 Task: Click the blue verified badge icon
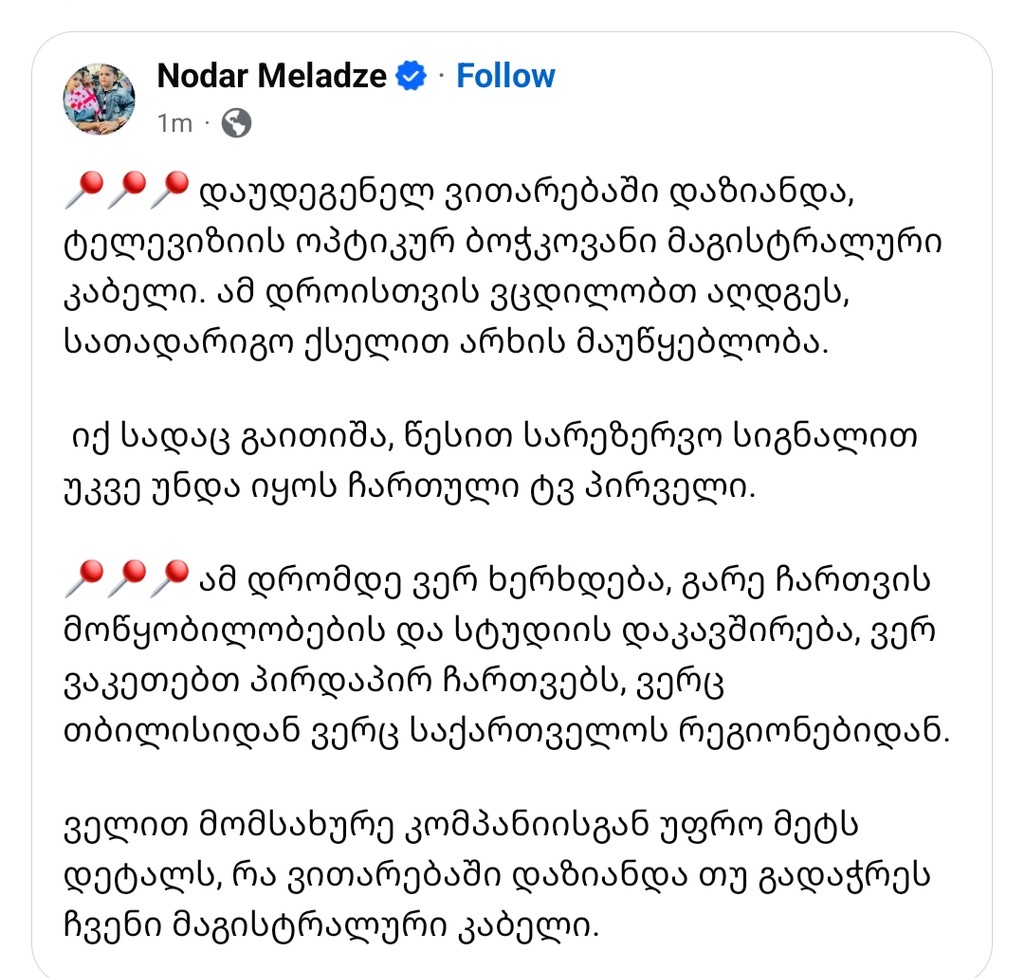[411, 76]
